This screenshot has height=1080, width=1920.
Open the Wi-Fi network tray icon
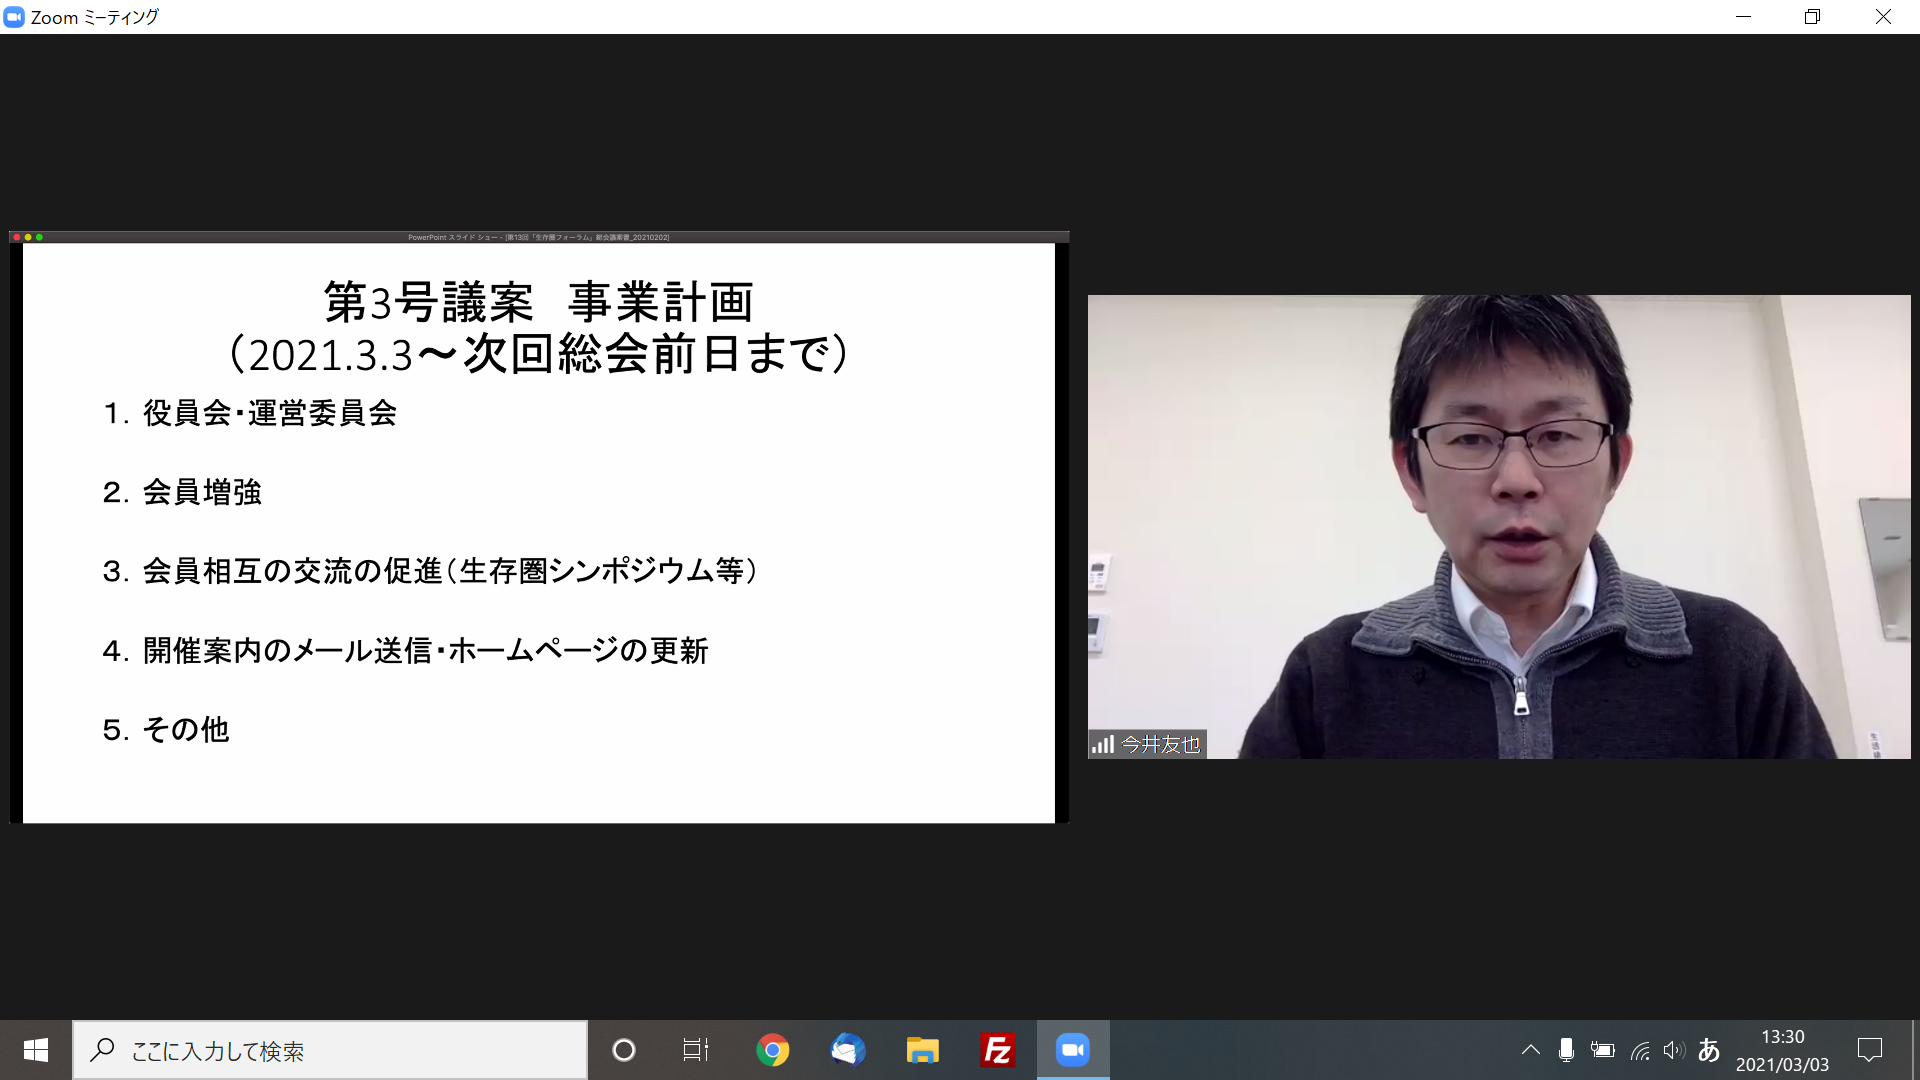coord(1640,1050)
